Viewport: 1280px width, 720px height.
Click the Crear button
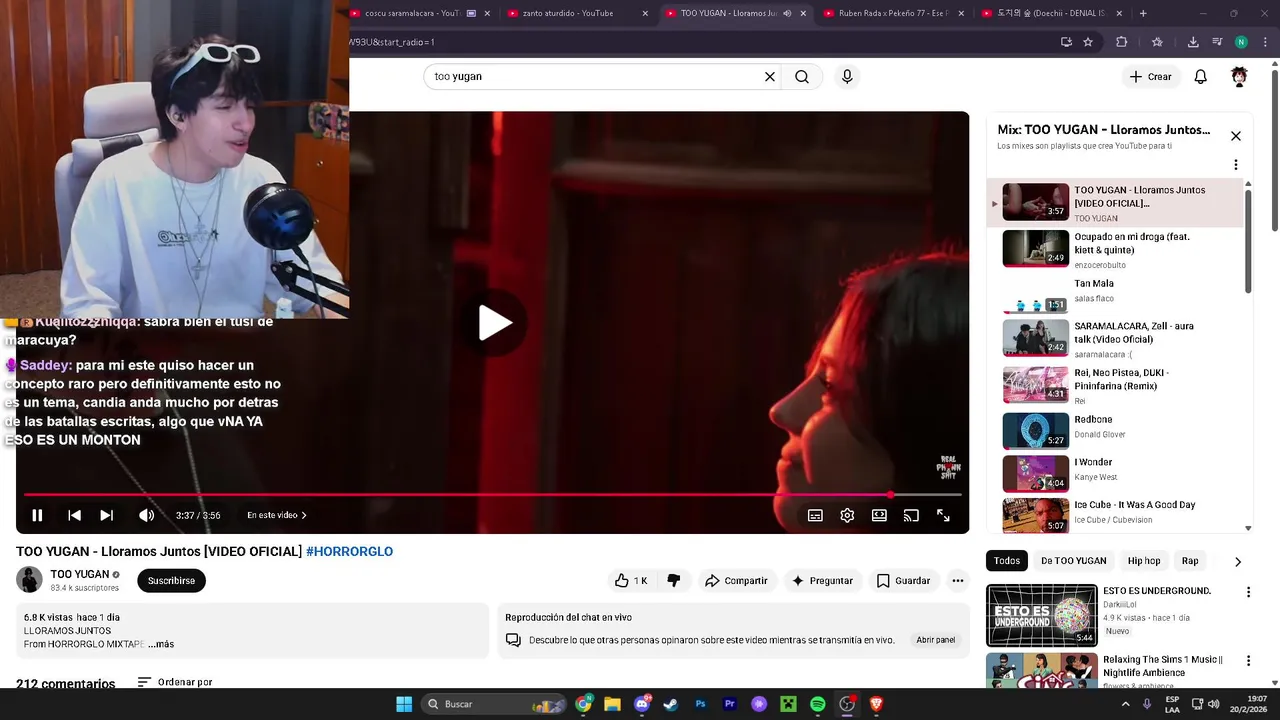[1150, 77]
